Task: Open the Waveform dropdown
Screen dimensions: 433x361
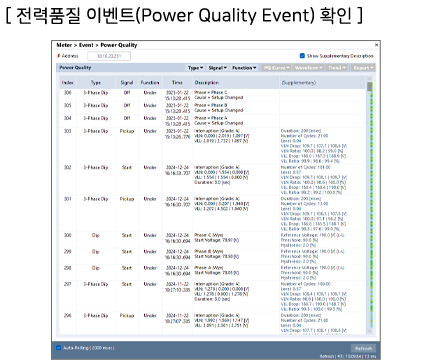Action: pos(308,68)
